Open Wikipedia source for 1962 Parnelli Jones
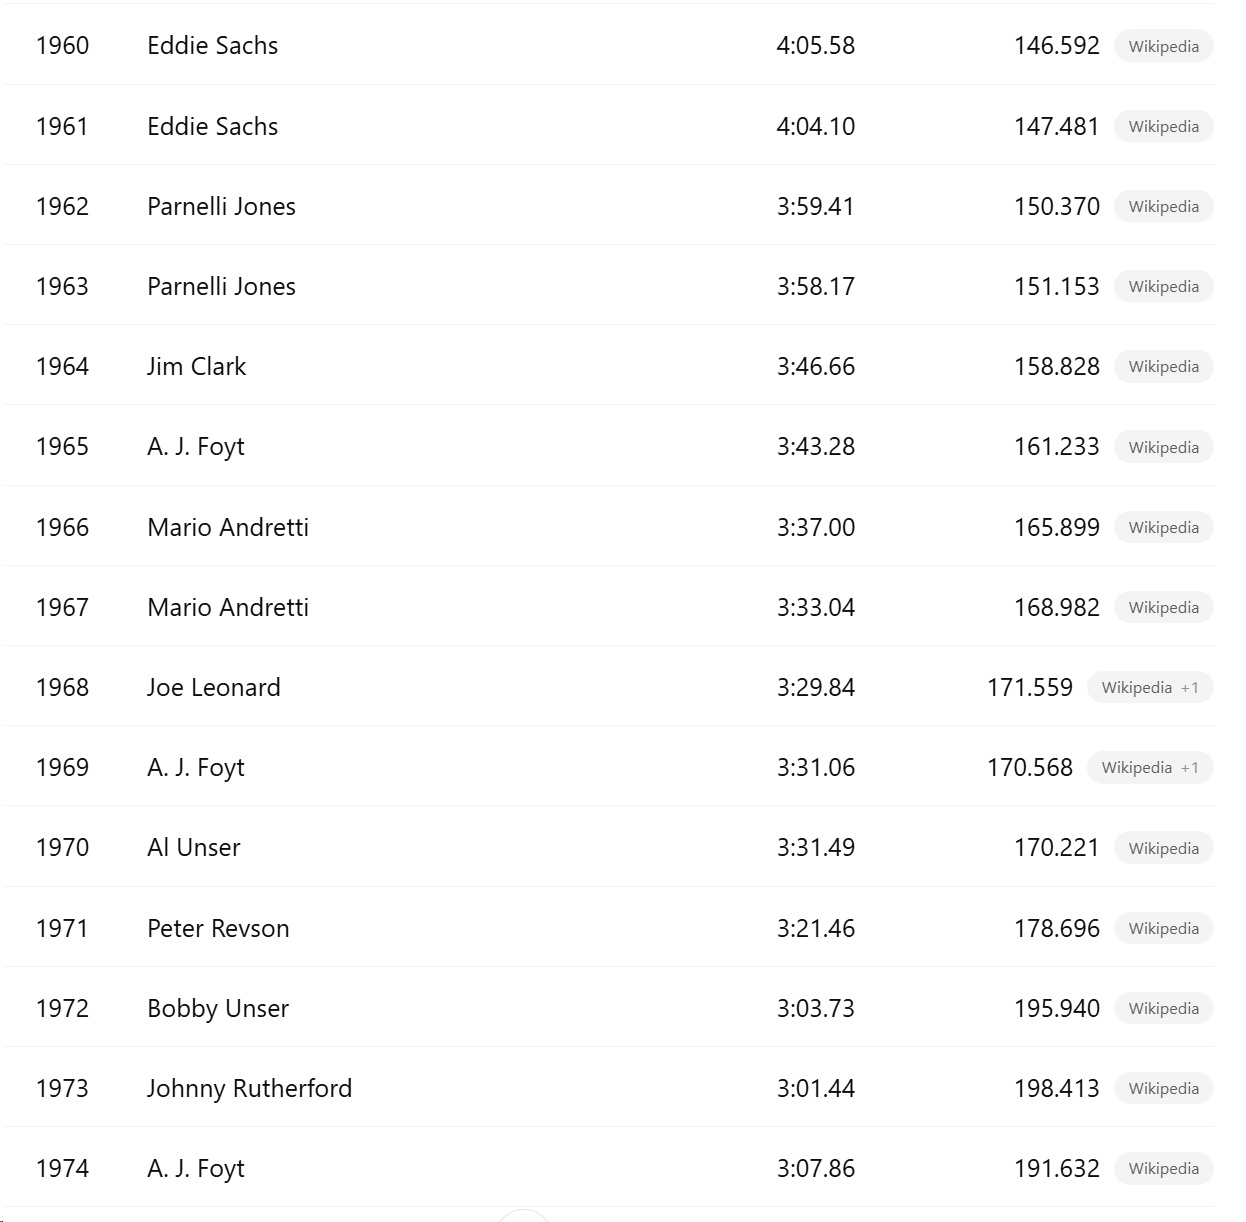The width and height of the screenshot is (1246, 1222). (1163, 206)
